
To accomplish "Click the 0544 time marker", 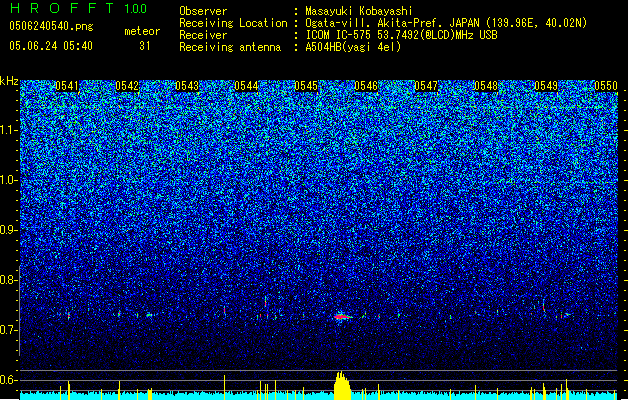I will 246,86.
